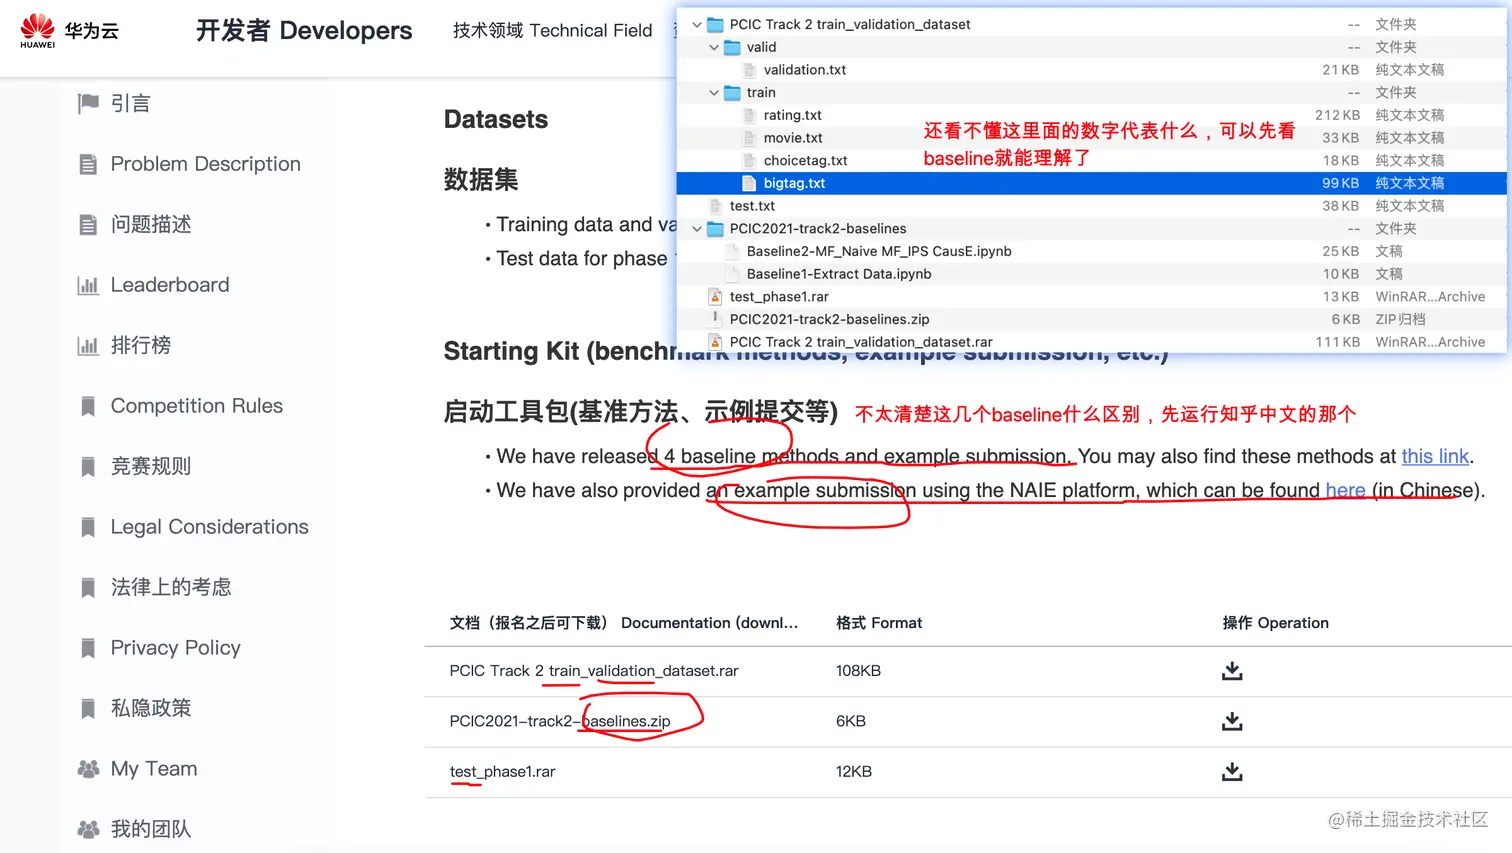This screenshot has width=1512, height=853.
Task: Click the train folder icon in the file list
Action: [x=732, y=92]
